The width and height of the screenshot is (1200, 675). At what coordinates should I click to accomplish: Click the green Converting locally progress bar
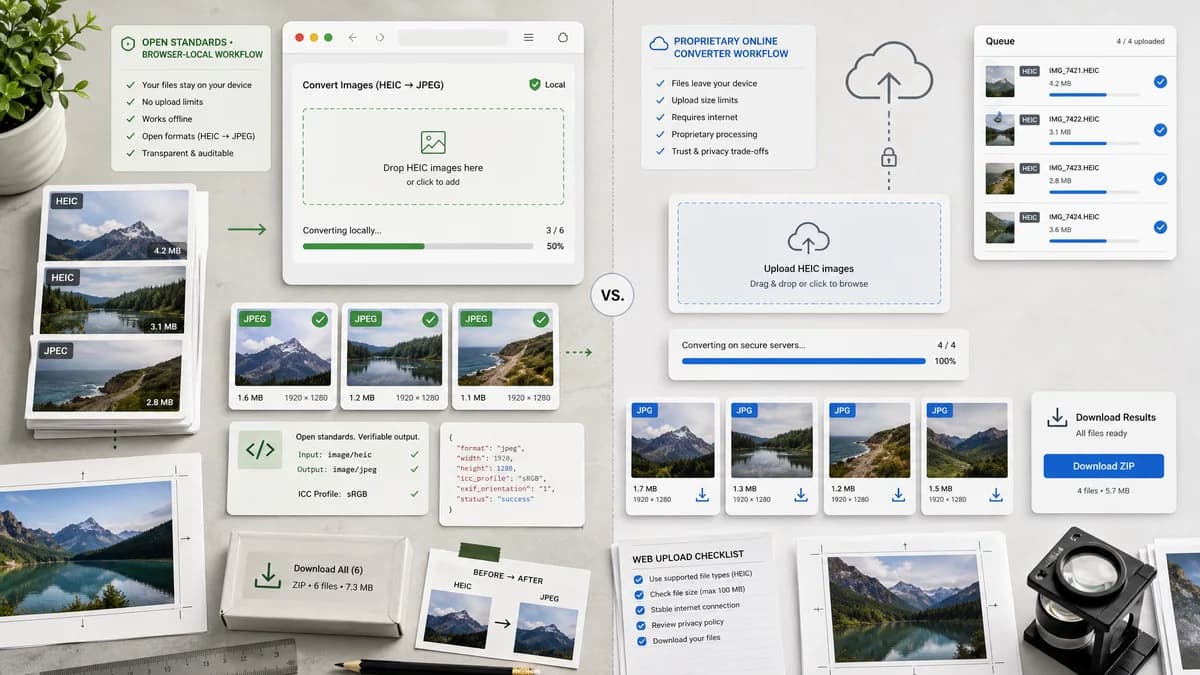(x=418, y=246)
